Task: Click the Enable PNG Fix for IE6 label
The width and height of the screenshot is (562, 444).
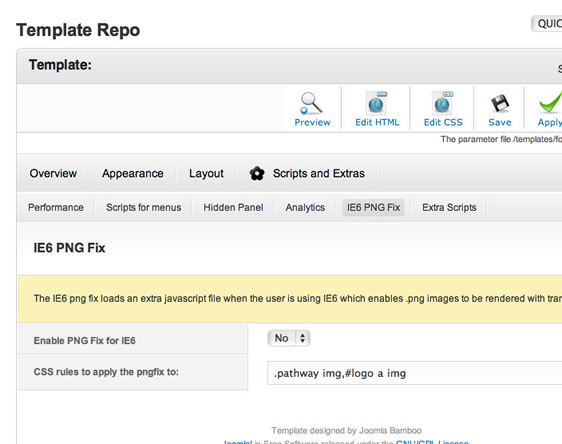Action: click(x=85, y=340)
